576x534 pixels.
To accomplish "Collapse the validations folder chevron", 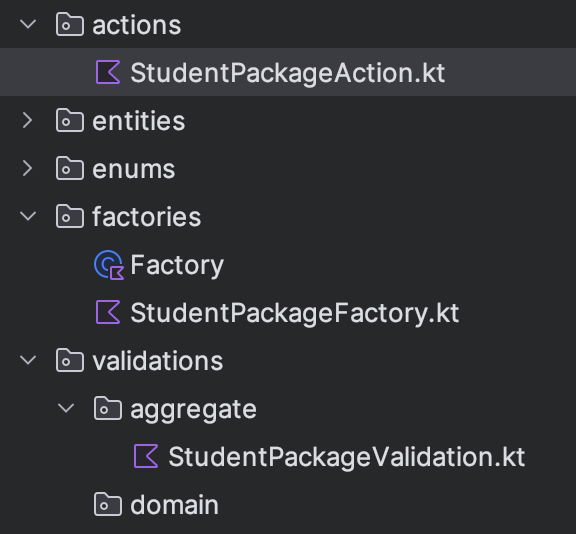I will tap(28, 360).
